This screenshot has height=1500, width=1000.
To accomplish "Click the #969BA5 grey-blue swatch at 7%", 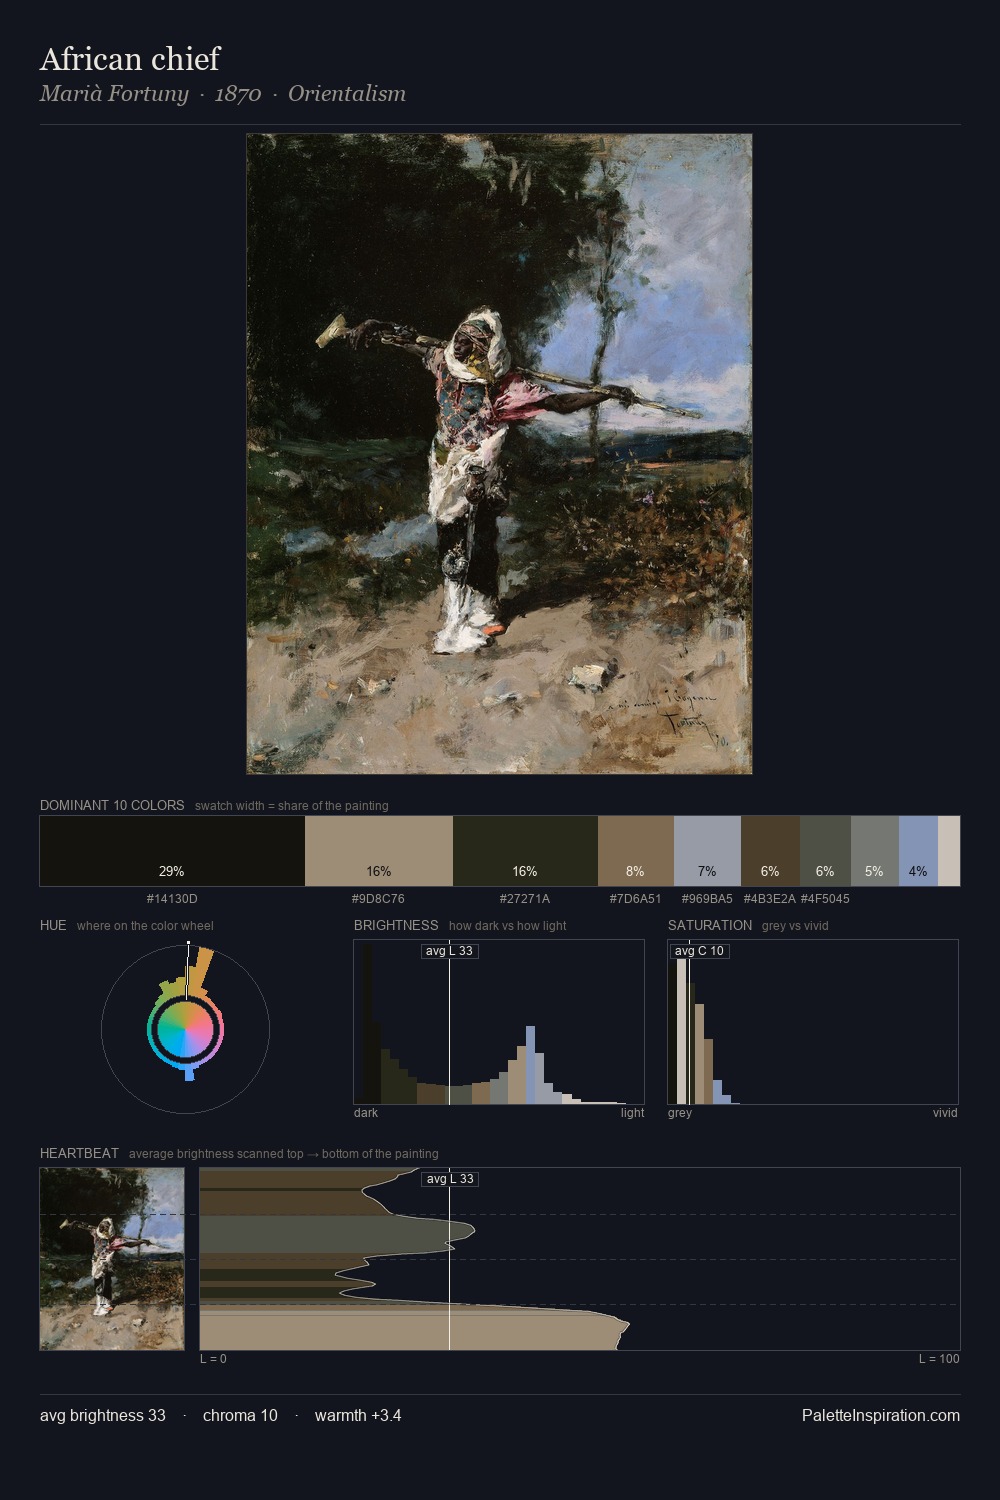I will coord(707,851).
